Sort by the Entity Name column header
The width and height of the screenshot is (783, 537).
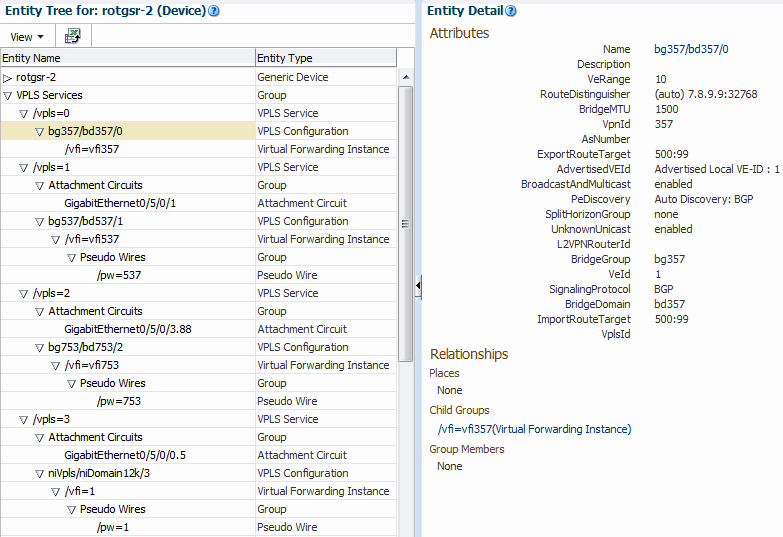click(x=128, y=58)
